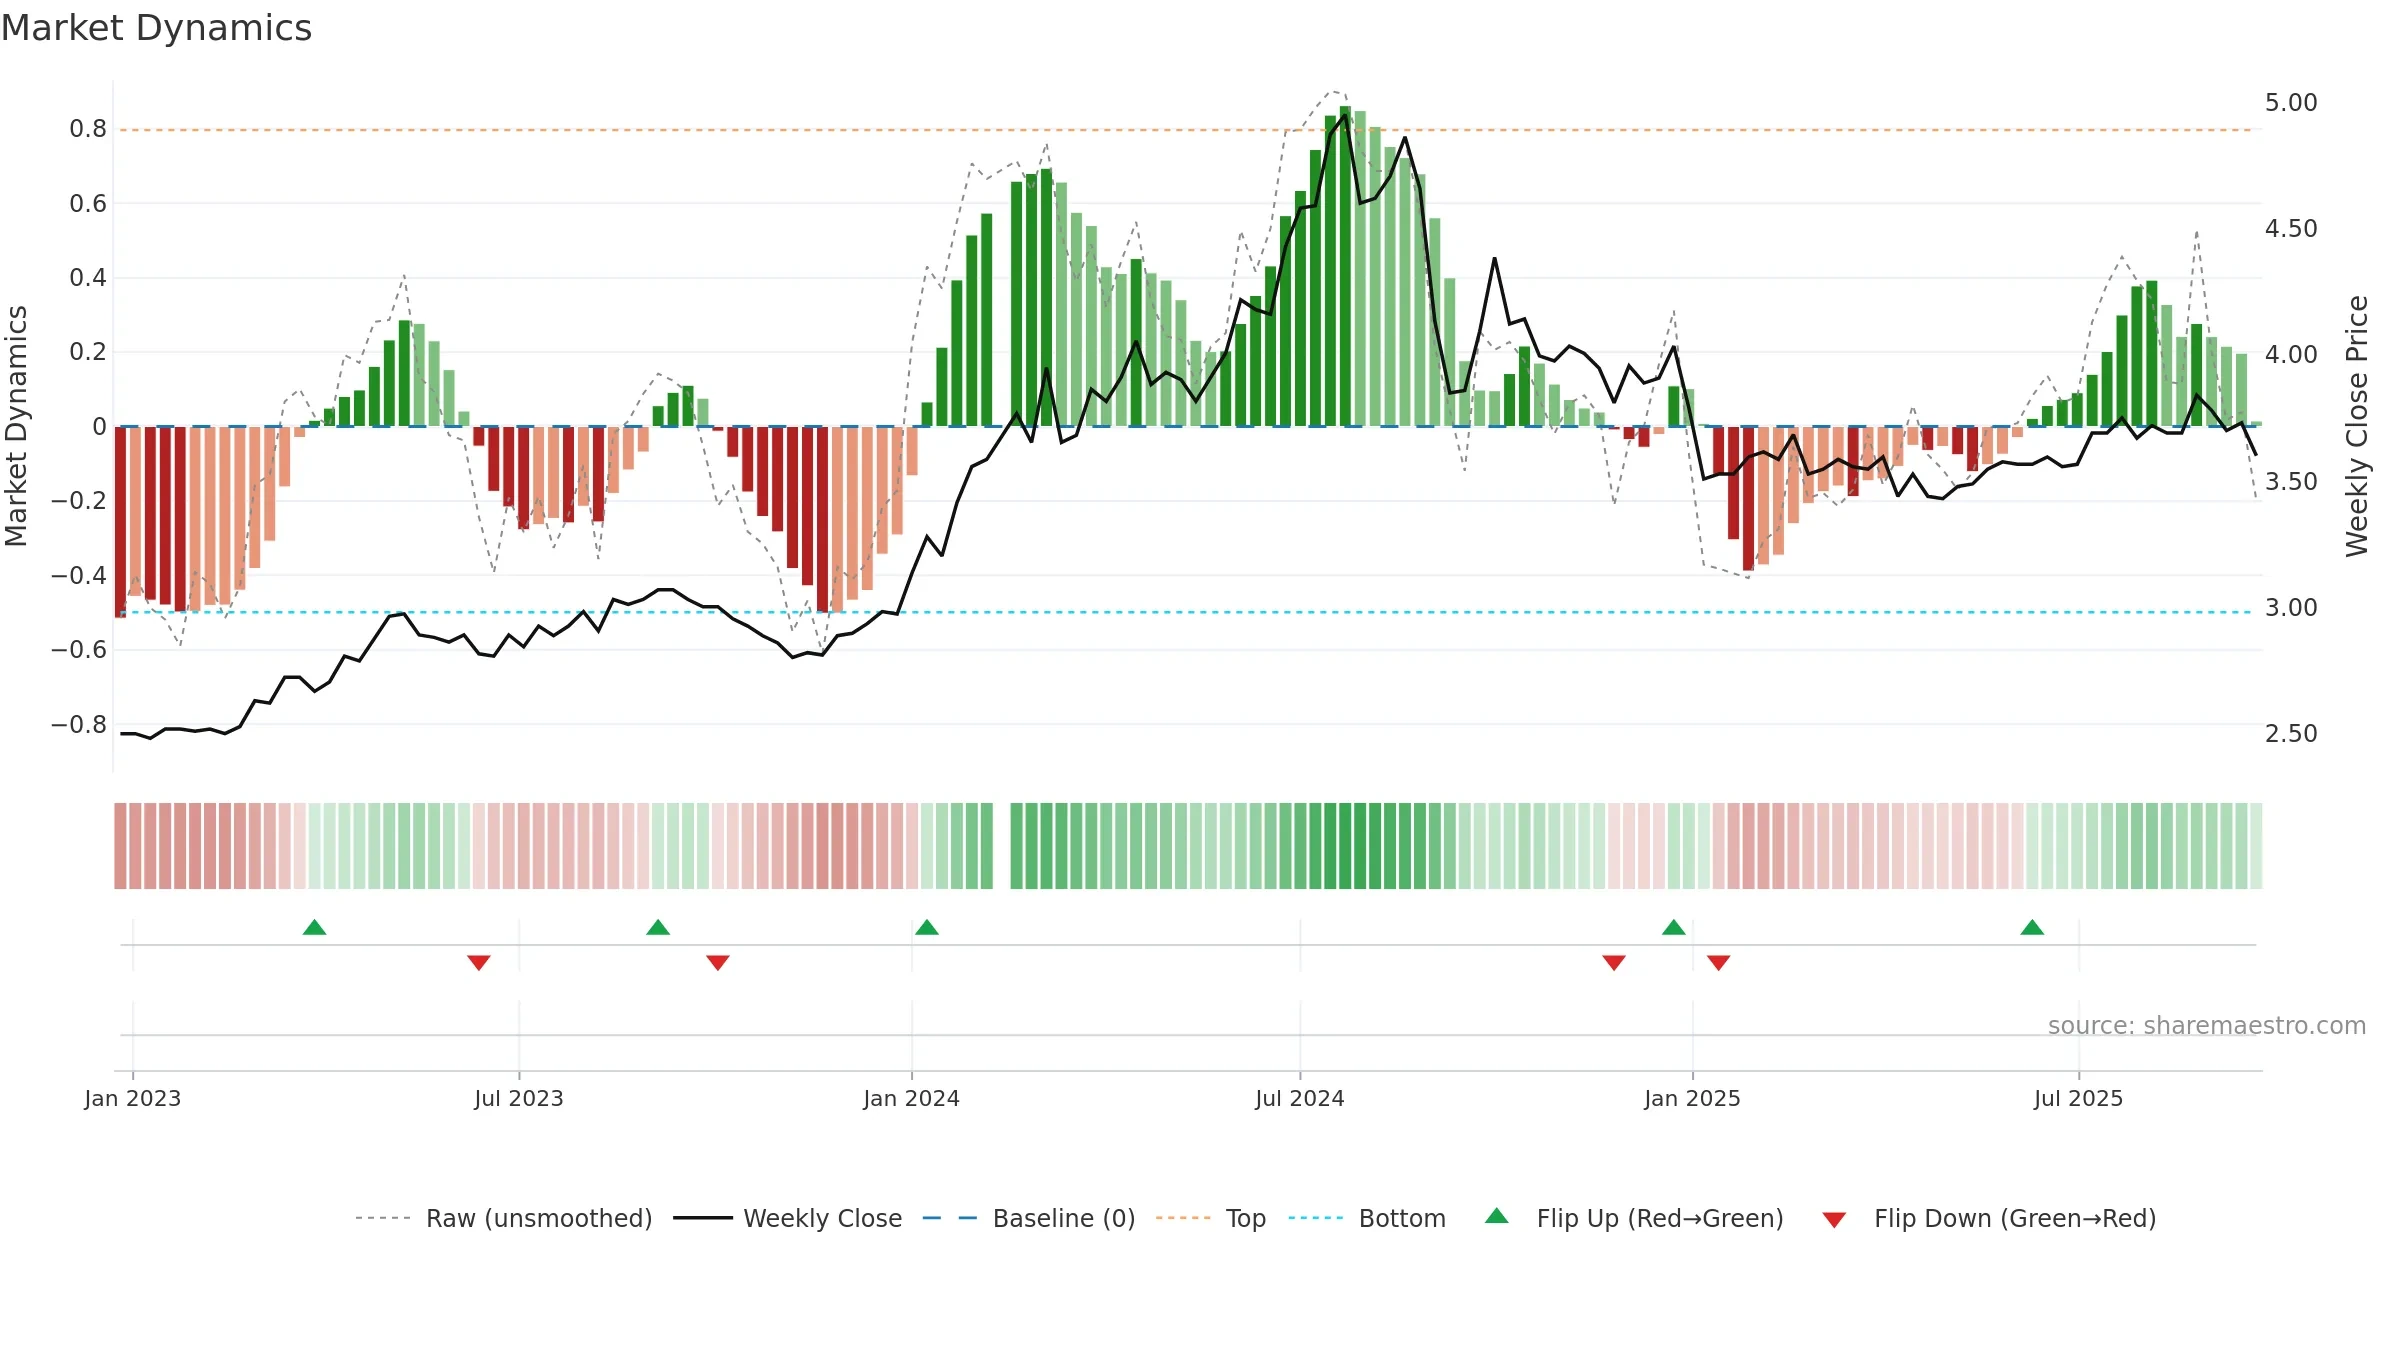Toggle the Top legend entry

1210,1218
